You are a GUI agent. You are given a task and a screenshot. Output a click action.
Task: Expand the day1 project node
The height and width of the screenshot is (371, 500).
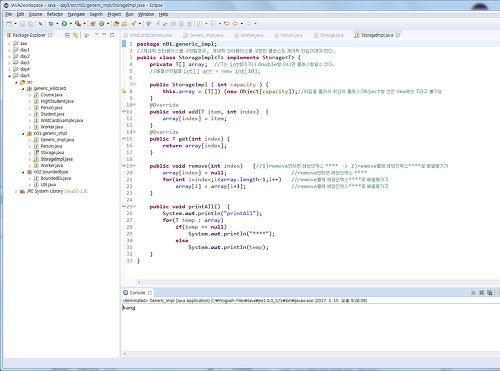(x=9, y=50)
